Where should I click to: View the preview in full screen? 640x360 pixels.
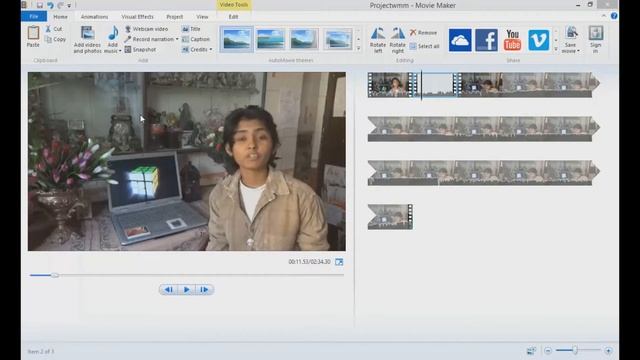(339, 262)
